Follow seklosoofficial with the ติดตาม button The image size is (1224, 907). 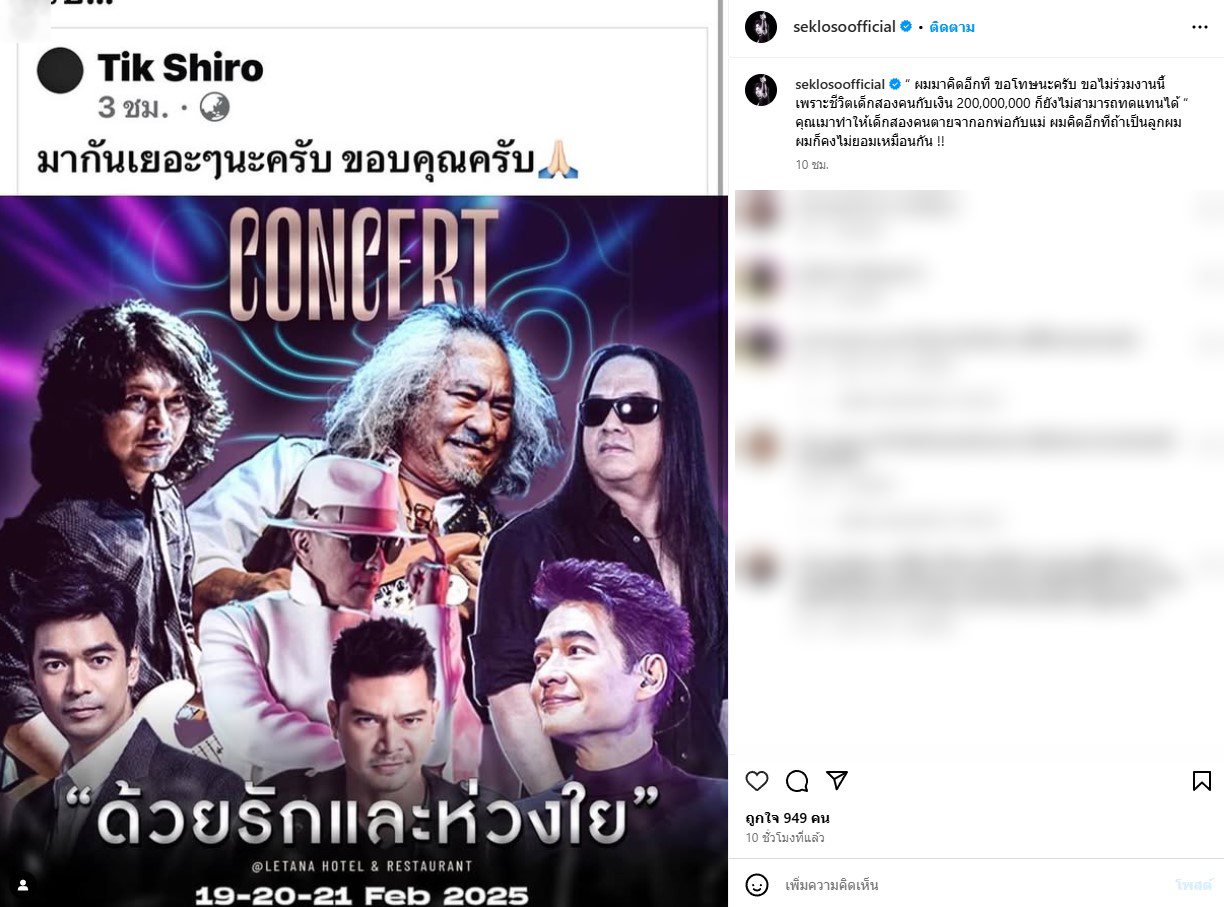pos(952,27)
